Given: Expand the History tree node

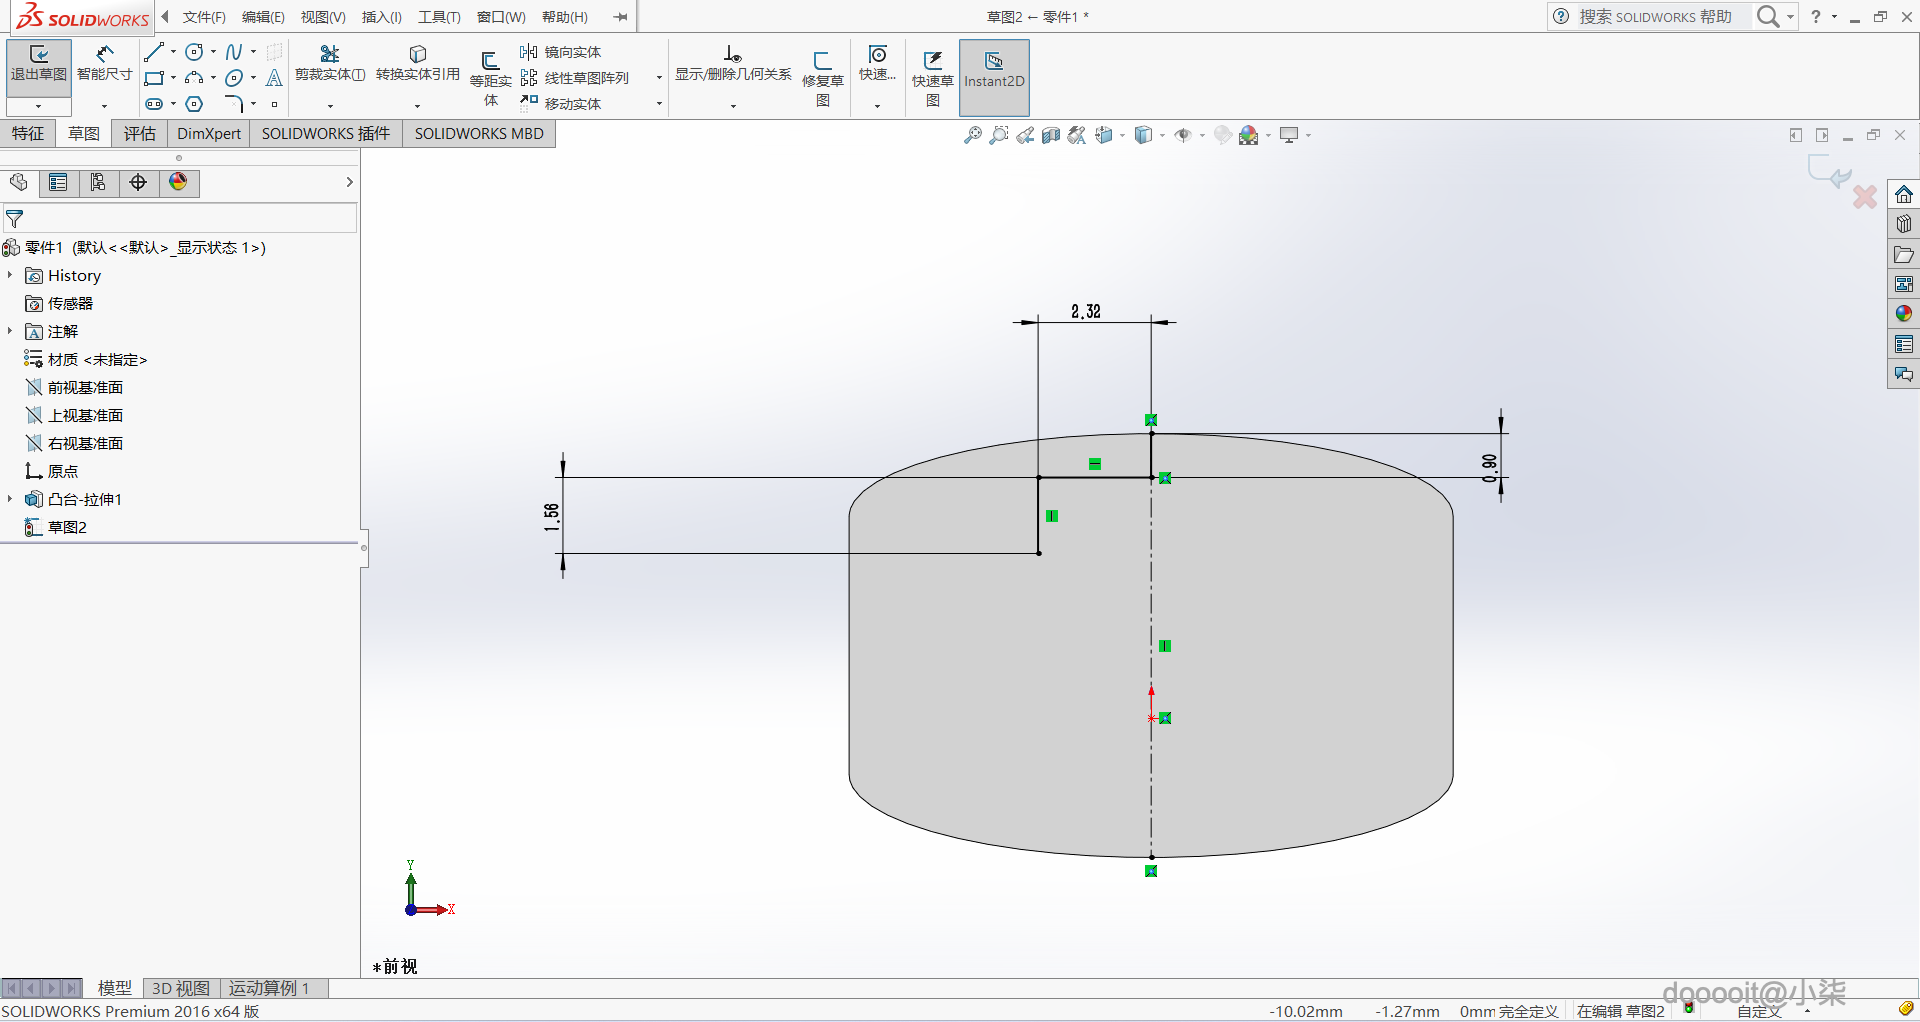Looking at the screenshot, I should pyautogui.click(x=10, y=275).
